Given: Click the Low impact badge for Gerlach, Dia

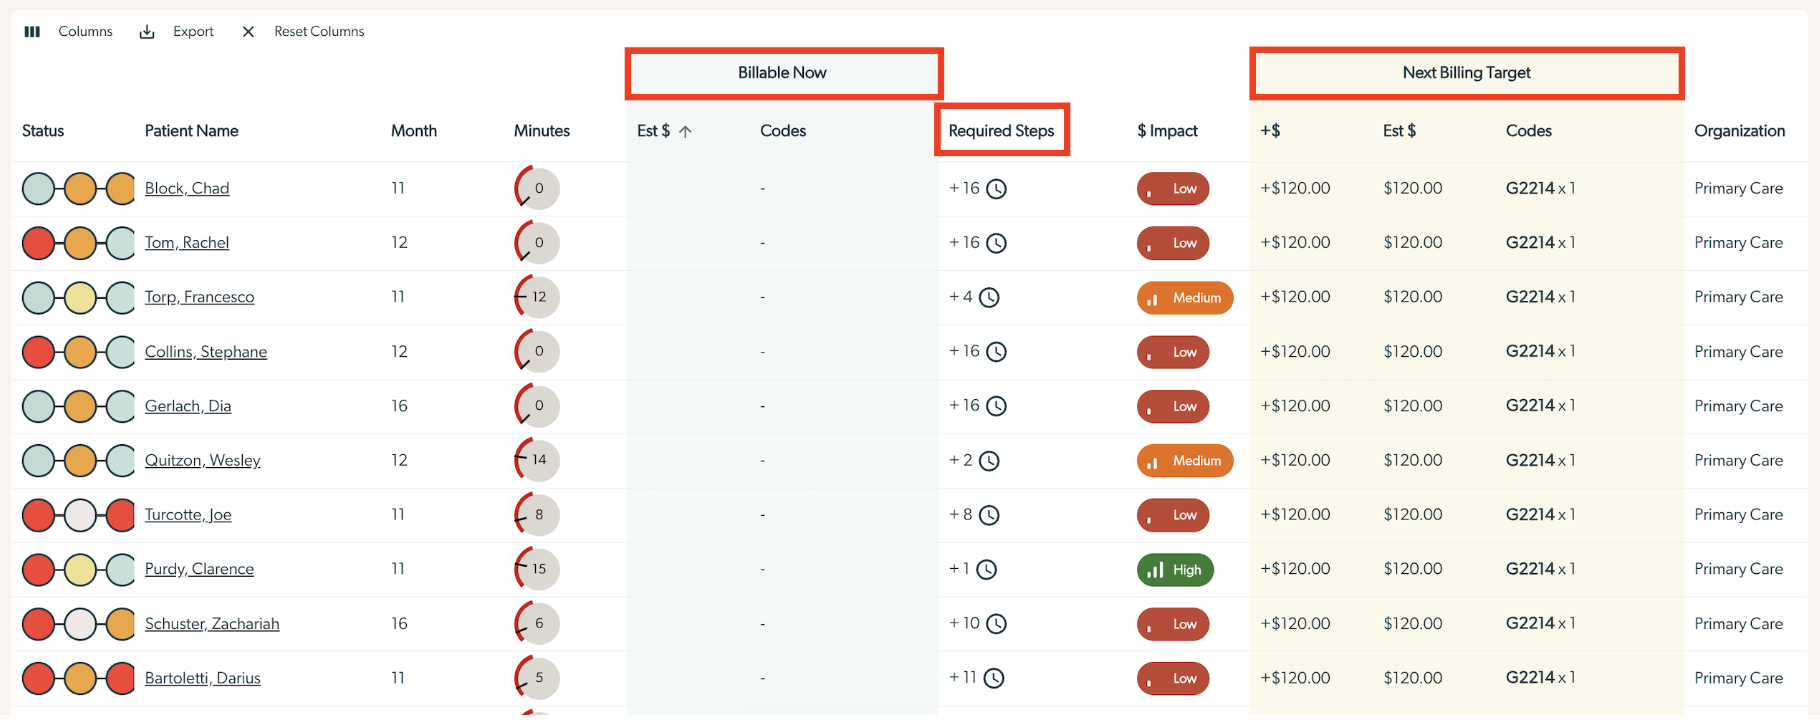Looking at the screenshot, I should coord(1173,407).
